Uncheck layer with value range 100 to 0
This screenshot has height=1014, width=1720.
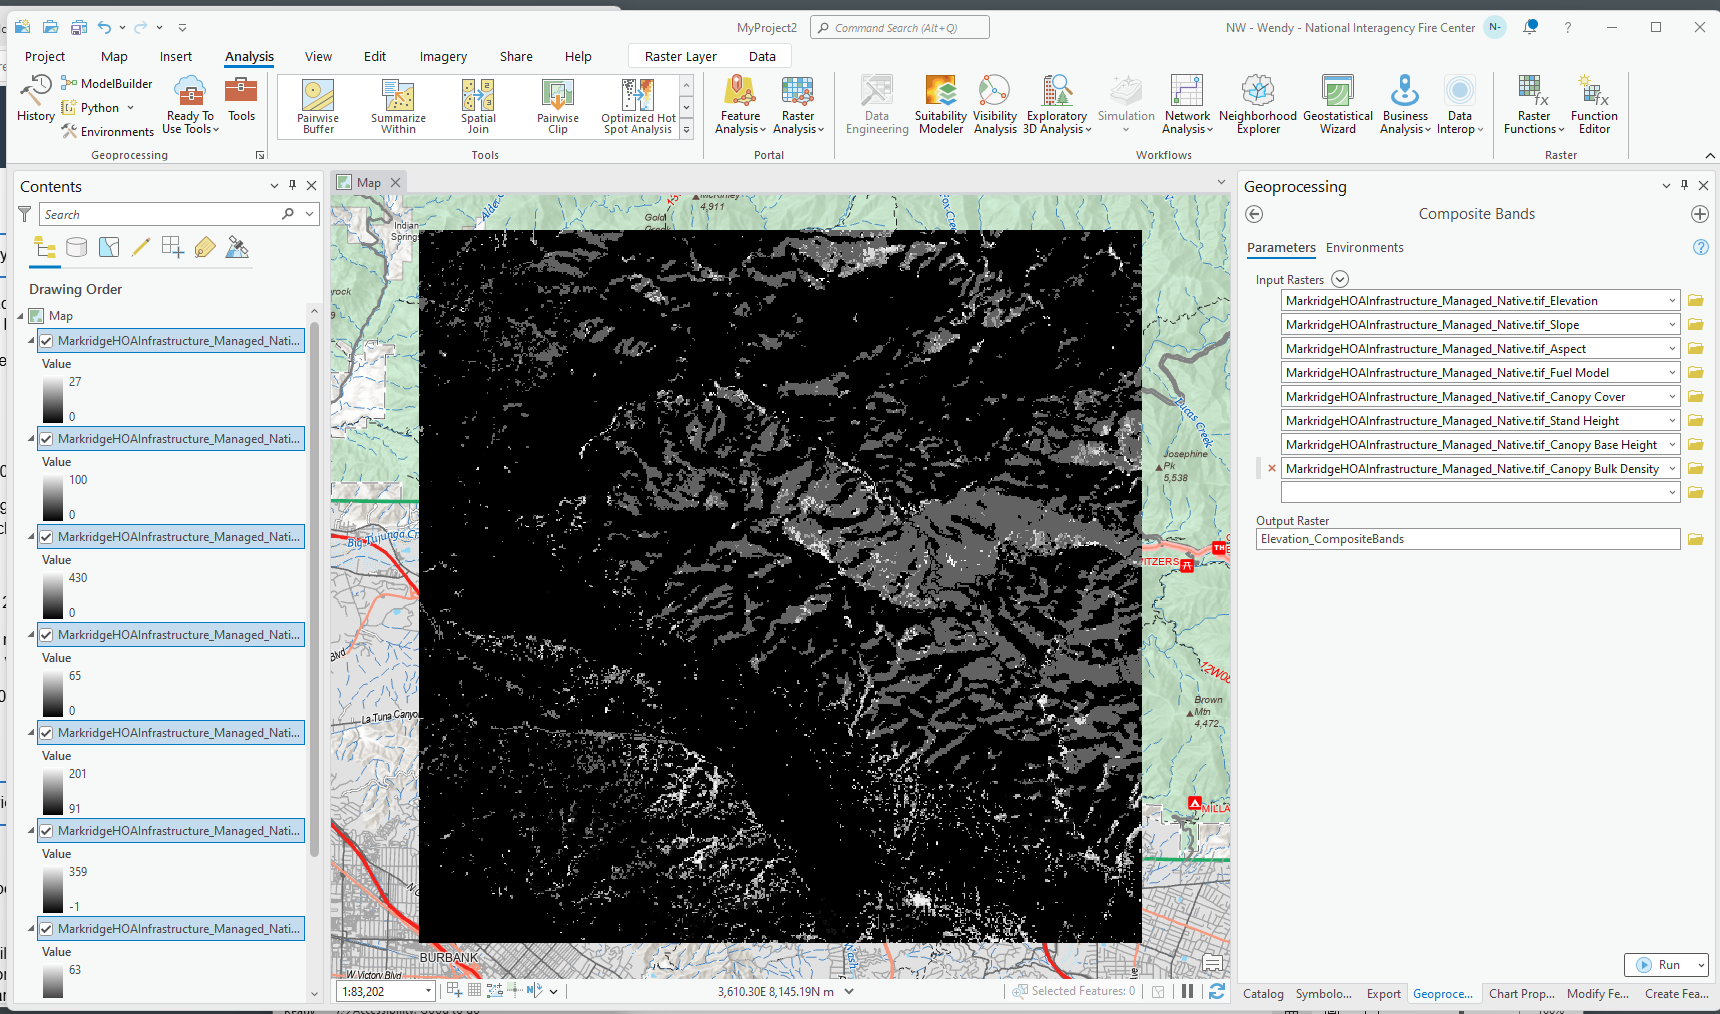coord(46,439)
